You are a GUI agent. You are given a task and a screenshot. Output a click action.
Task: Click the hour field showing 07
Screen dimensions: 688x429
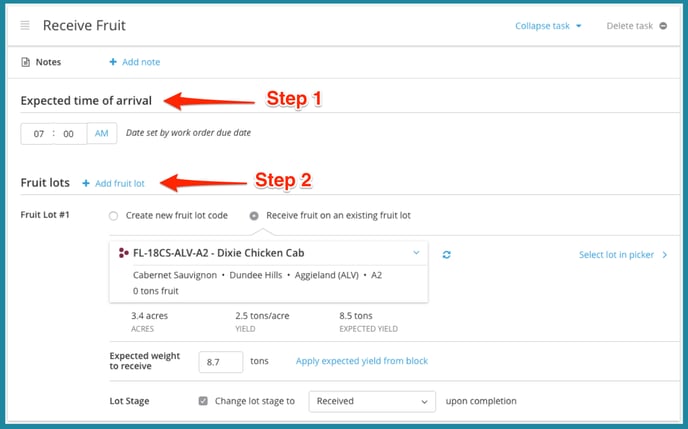pyautogui.click(x=39, y=134)
